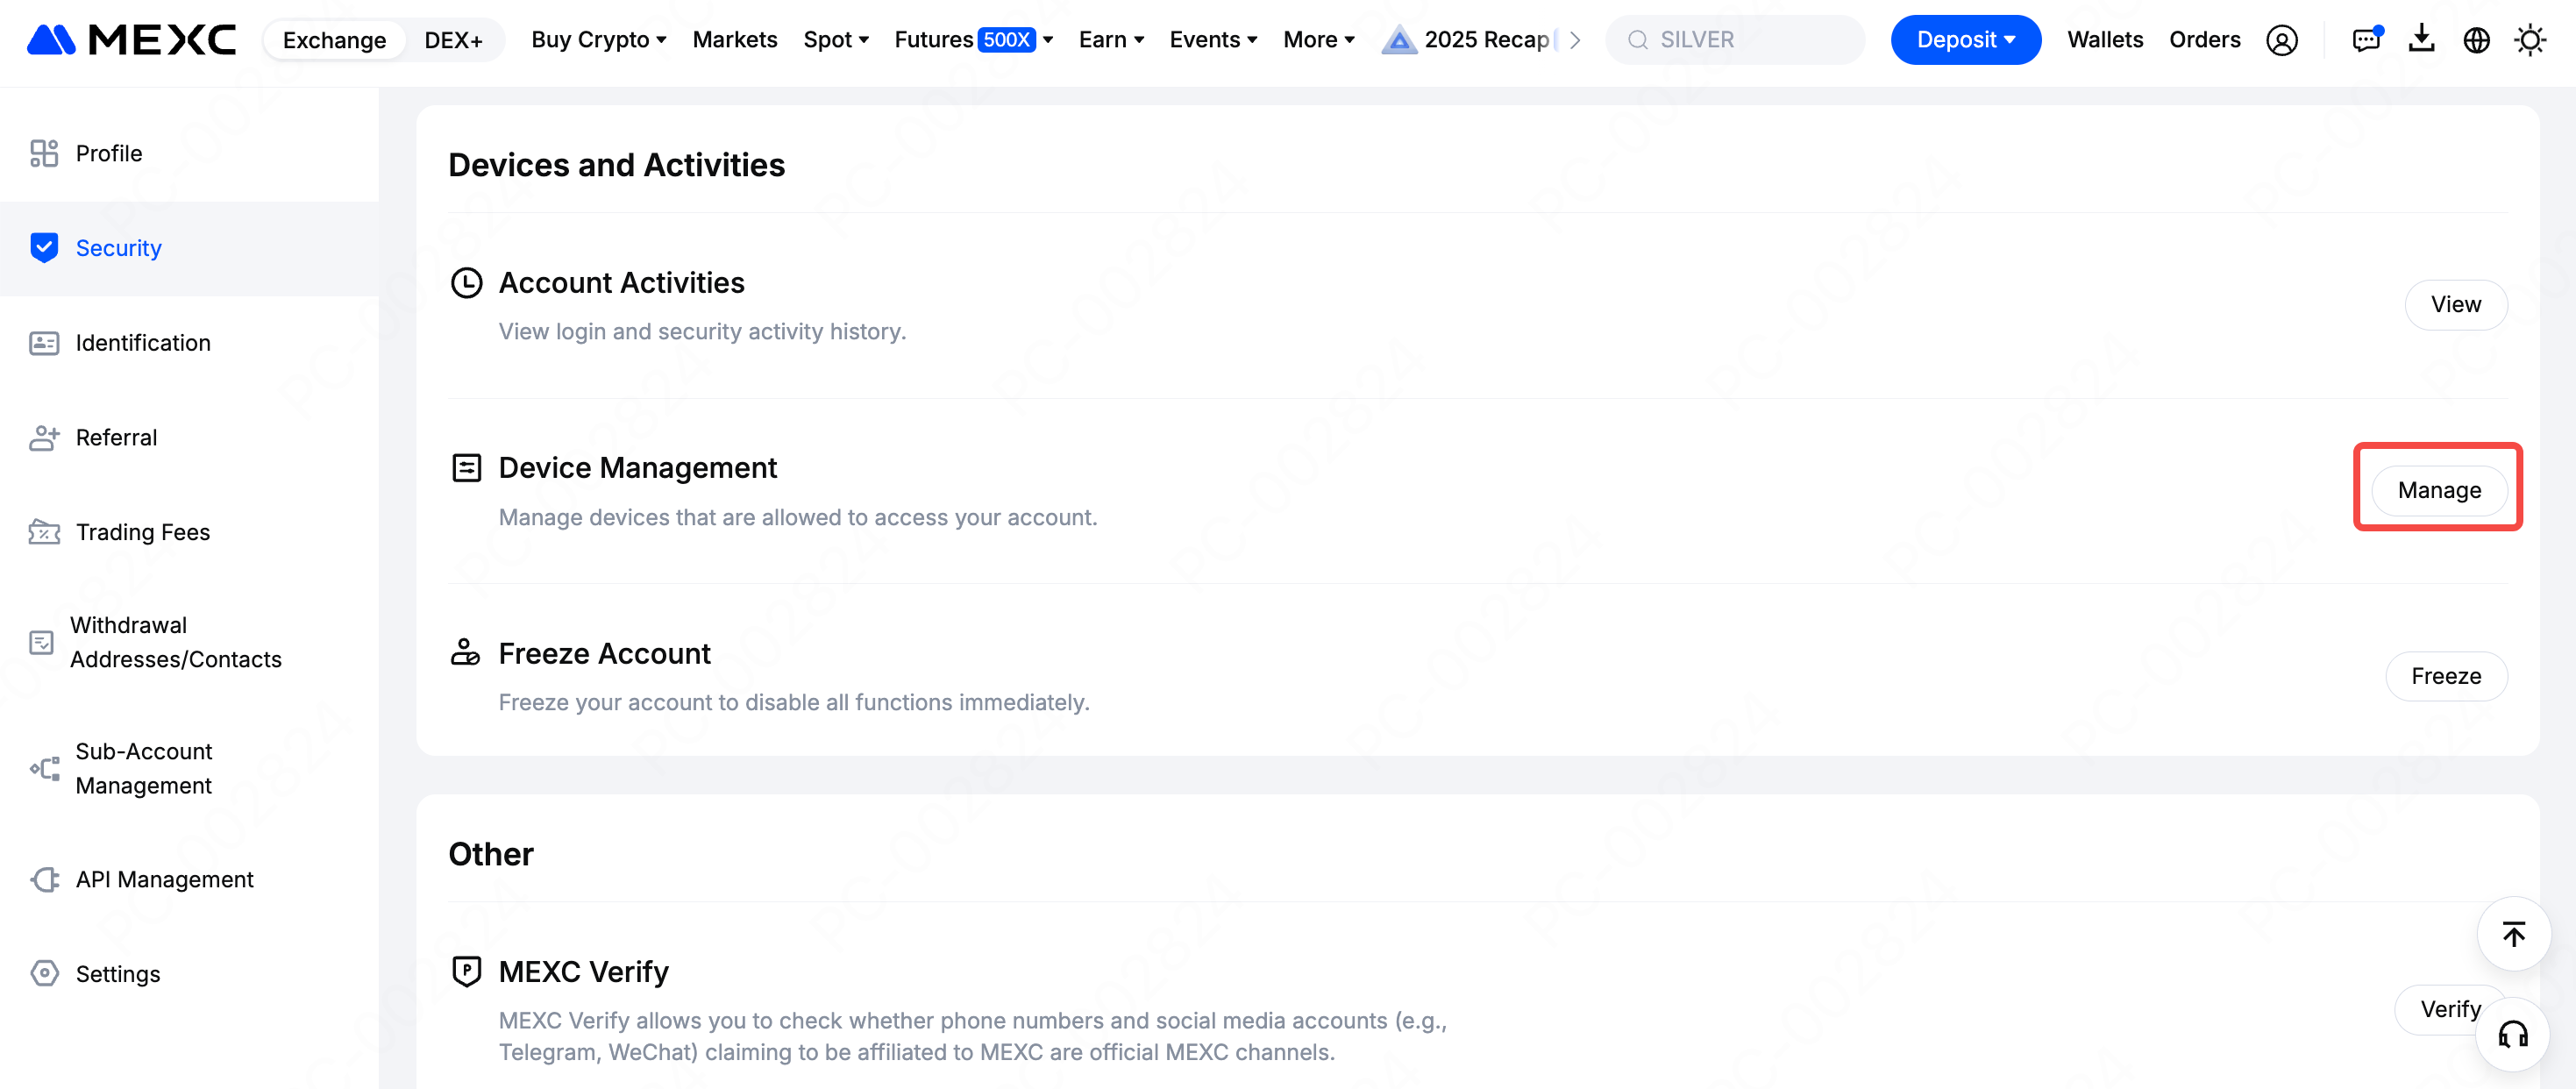This screenshot has width=2576, height=1089.
Task: Click the app download icon
Action: point(2422,40)
